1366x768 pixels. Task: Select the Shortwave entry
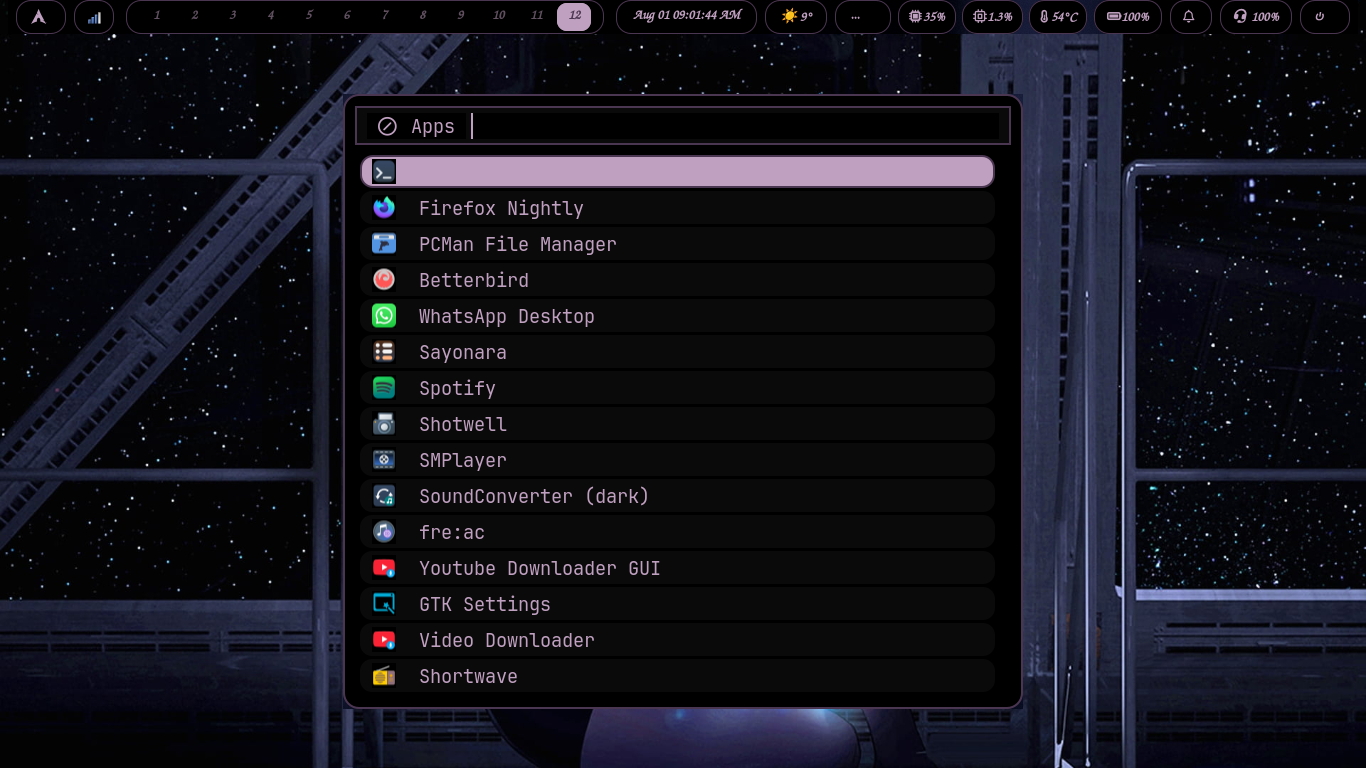[678, 676]
